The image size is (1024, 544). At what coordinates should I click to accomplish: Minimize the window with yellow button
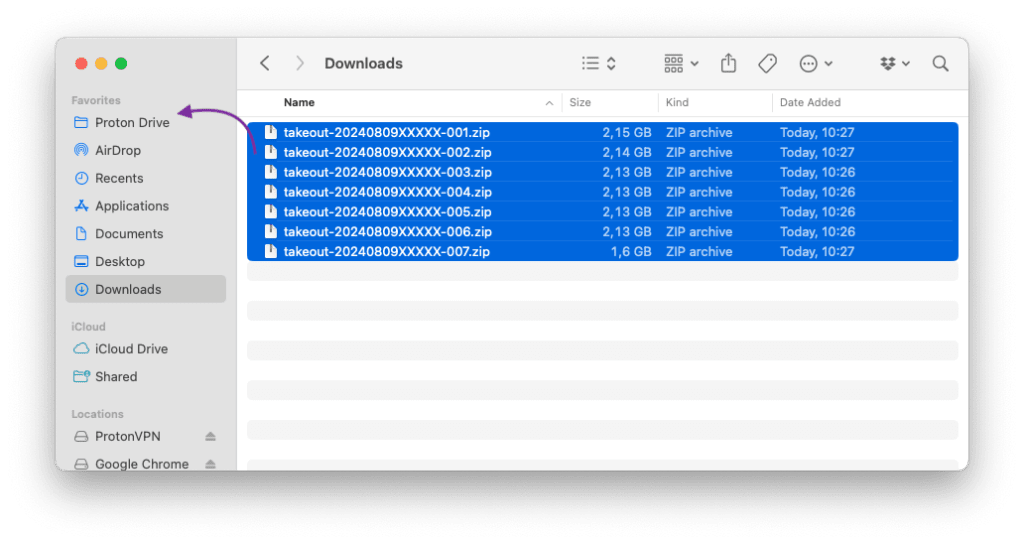coord(101,63)
